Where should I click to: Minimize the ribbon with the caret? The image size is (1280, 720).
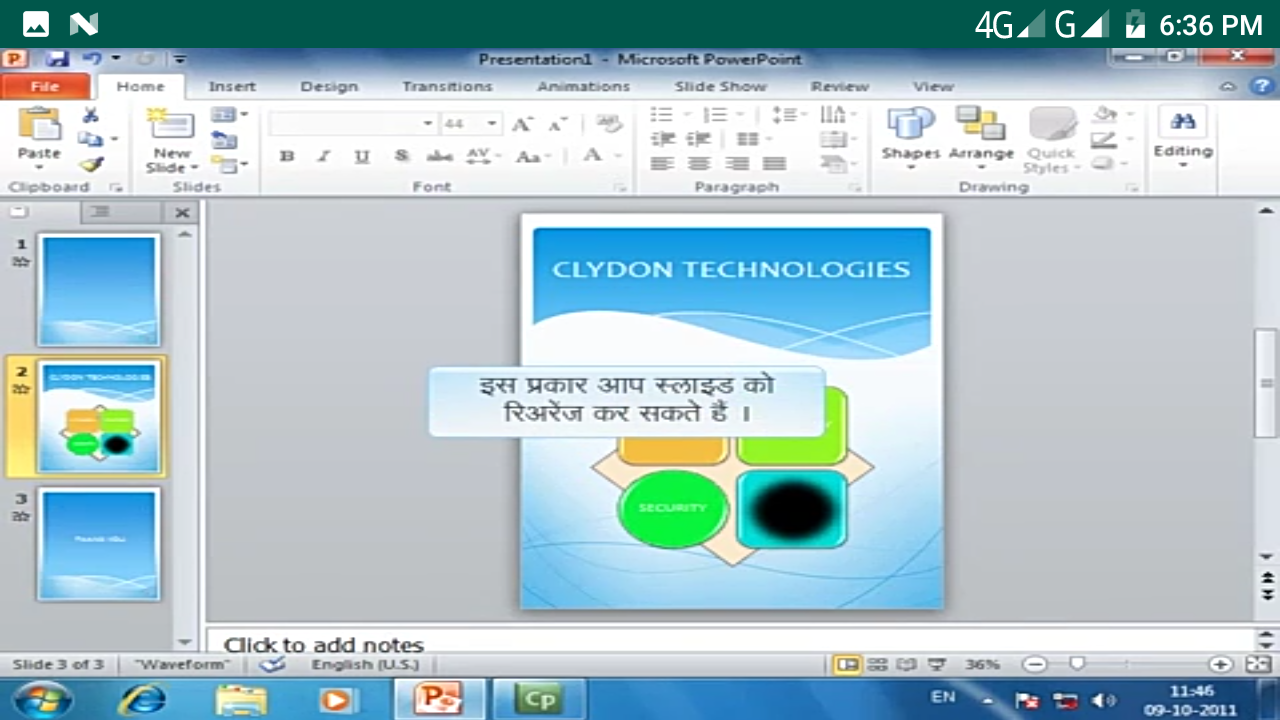[1228, 87]
